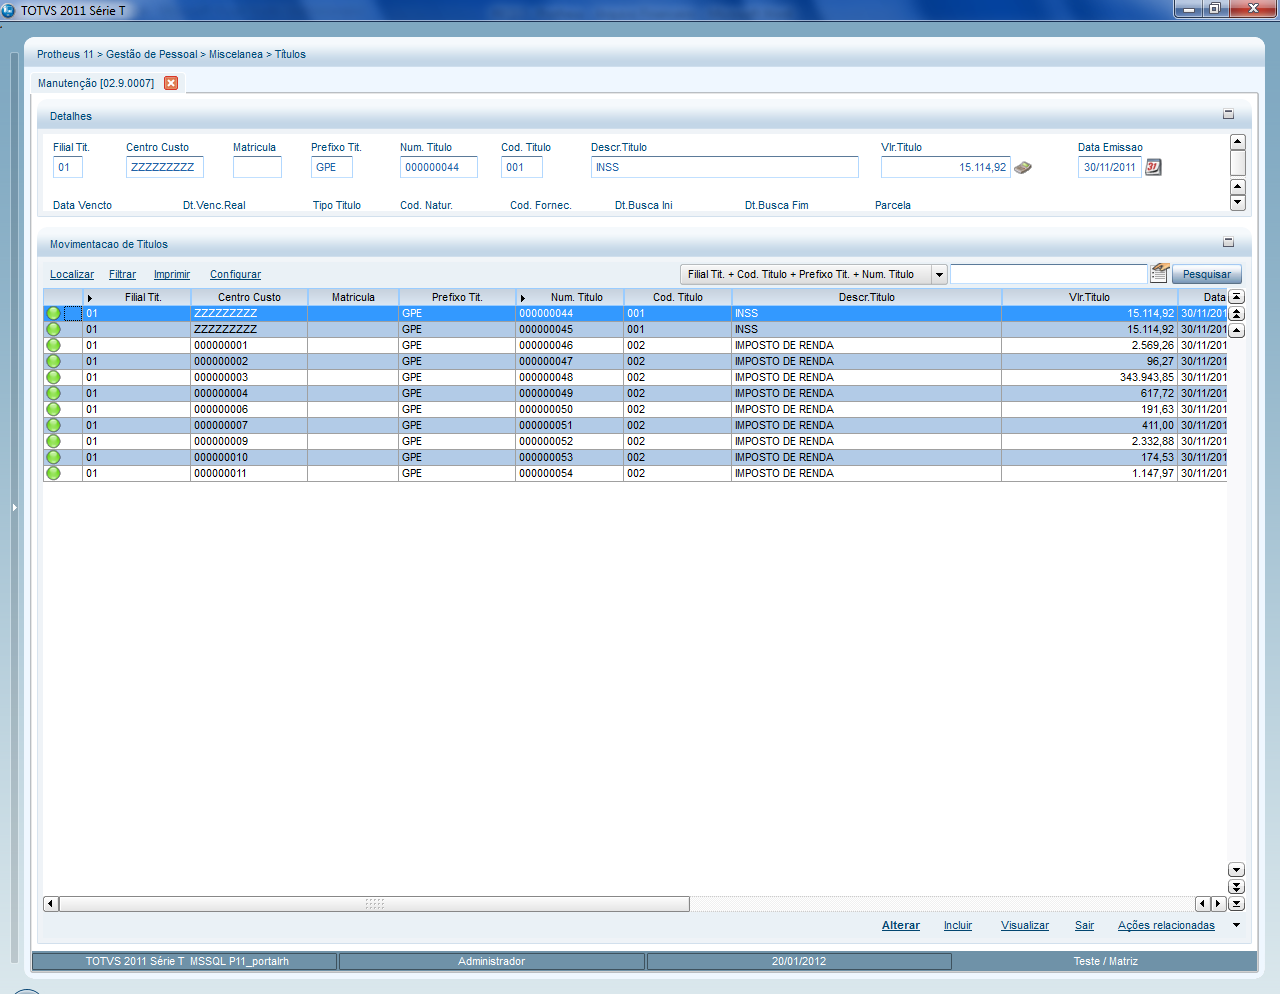This screenshot has width=1280, height=994.
Task: Click the Descr.Titulo field INSS
Action: pos(725,167)
